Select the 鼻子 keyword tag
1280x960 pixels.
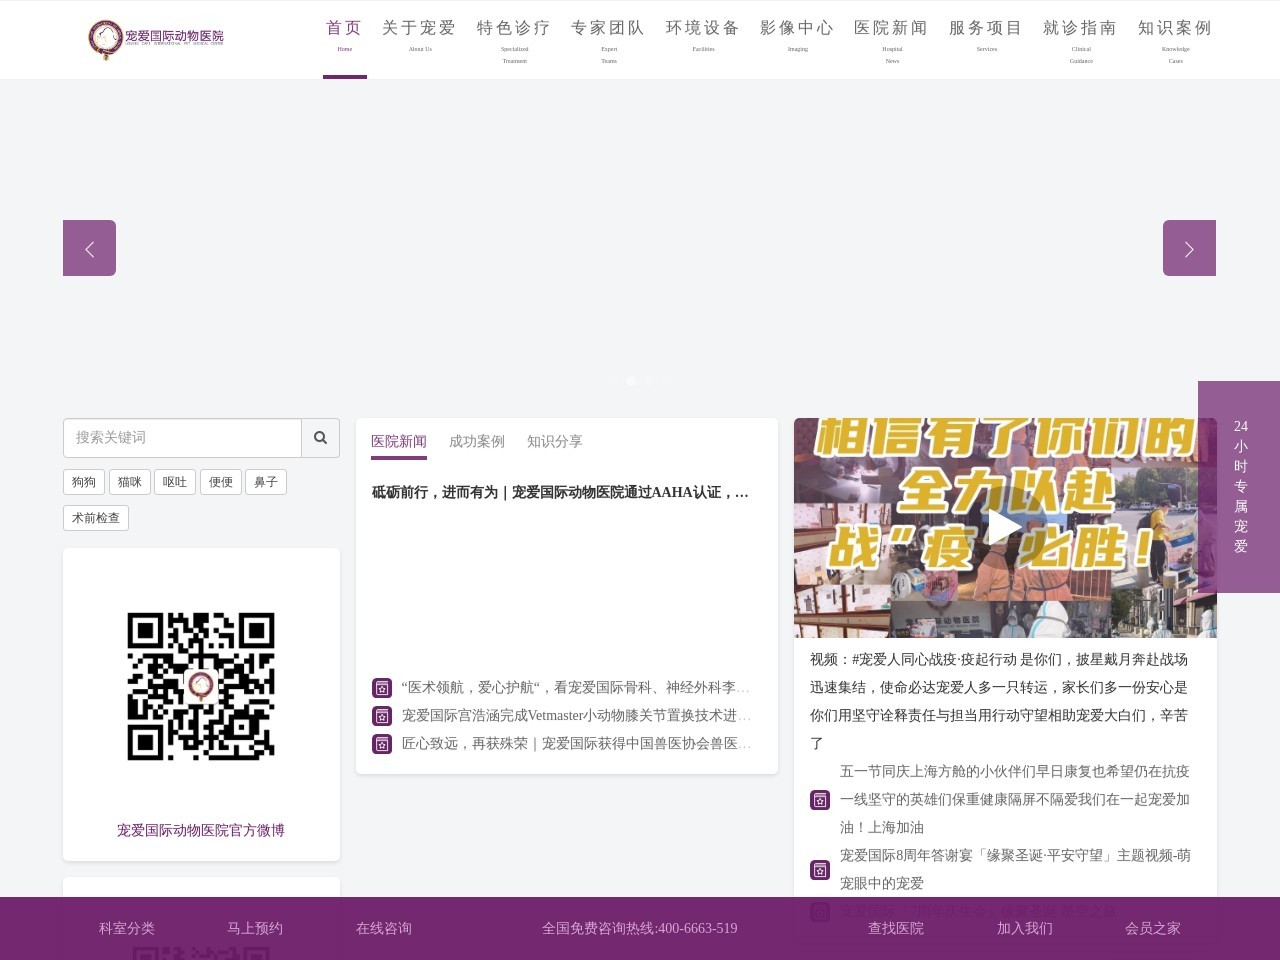pyautogui.click(x=266, y=482)
